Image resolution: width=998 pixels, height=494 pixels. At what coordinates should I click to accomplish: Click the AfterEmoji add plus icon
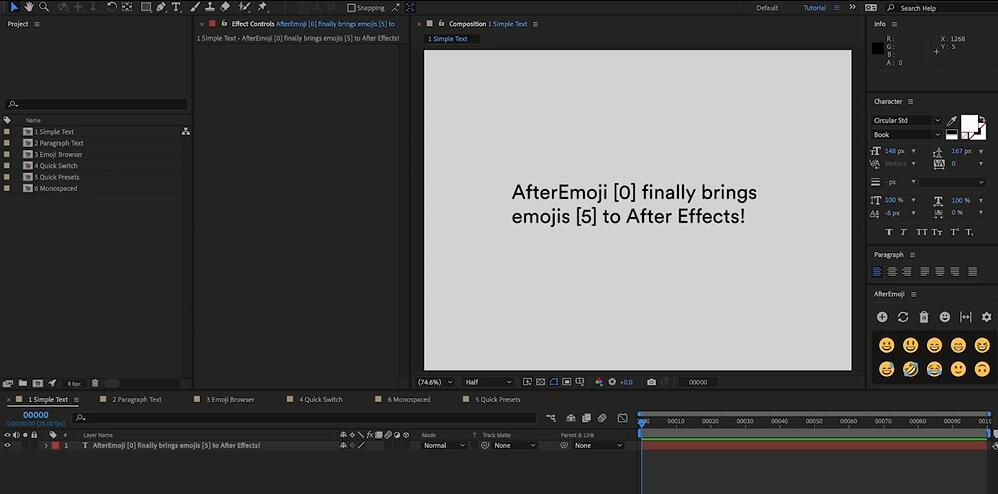[x=882, y=316]
